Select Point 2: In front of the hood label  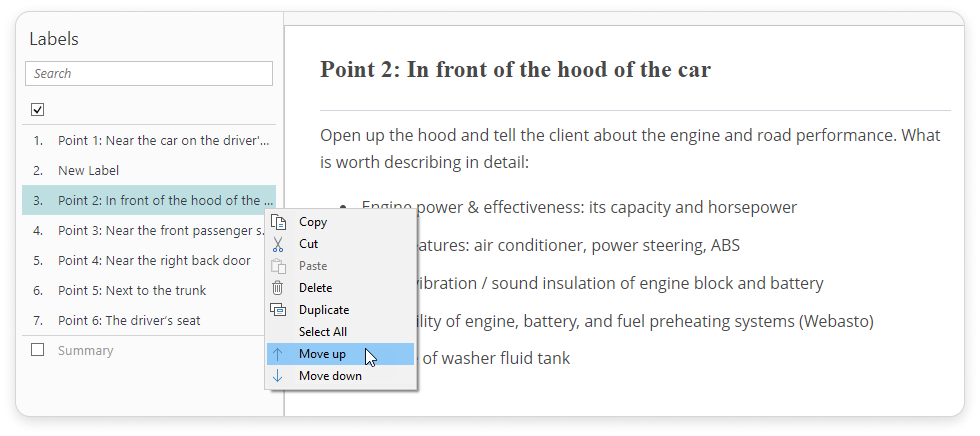tap(160, 200)
